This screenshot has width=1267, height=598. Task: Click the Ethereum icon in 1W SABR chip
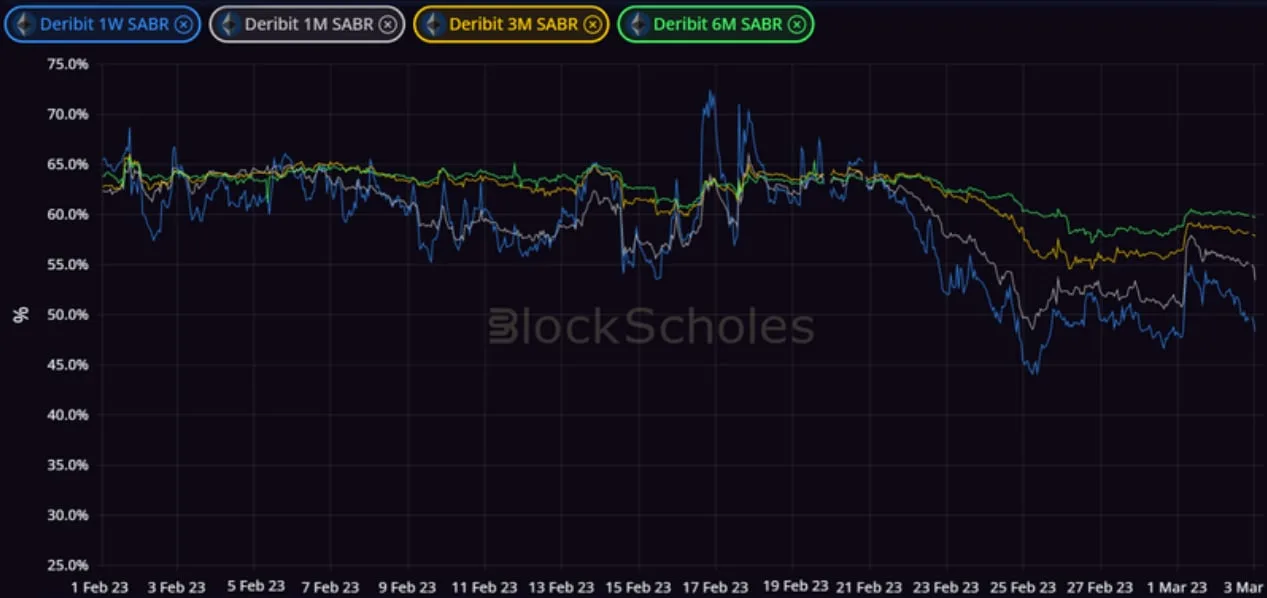tap(25, 25)
